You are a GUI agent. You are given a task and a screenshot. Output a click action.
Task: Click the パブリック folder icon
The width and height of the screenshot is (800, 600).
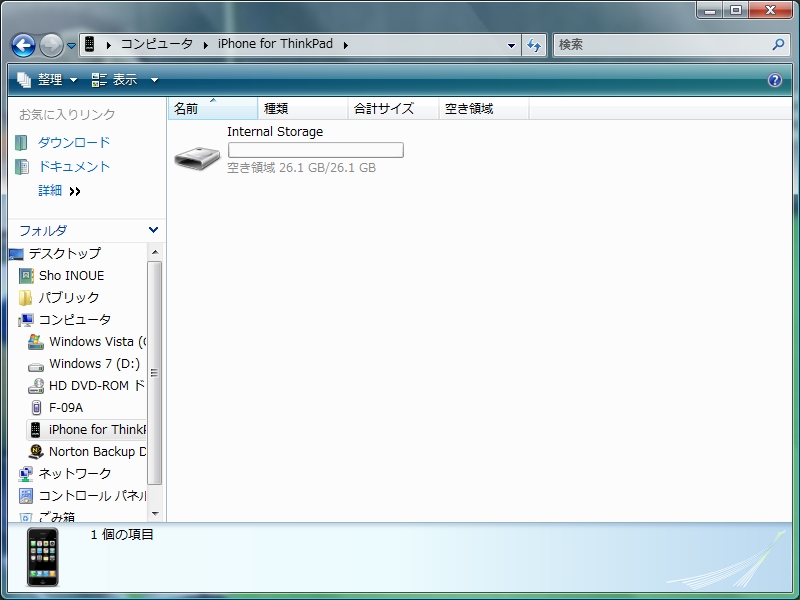pyautogui.click(x=26, y=297)
